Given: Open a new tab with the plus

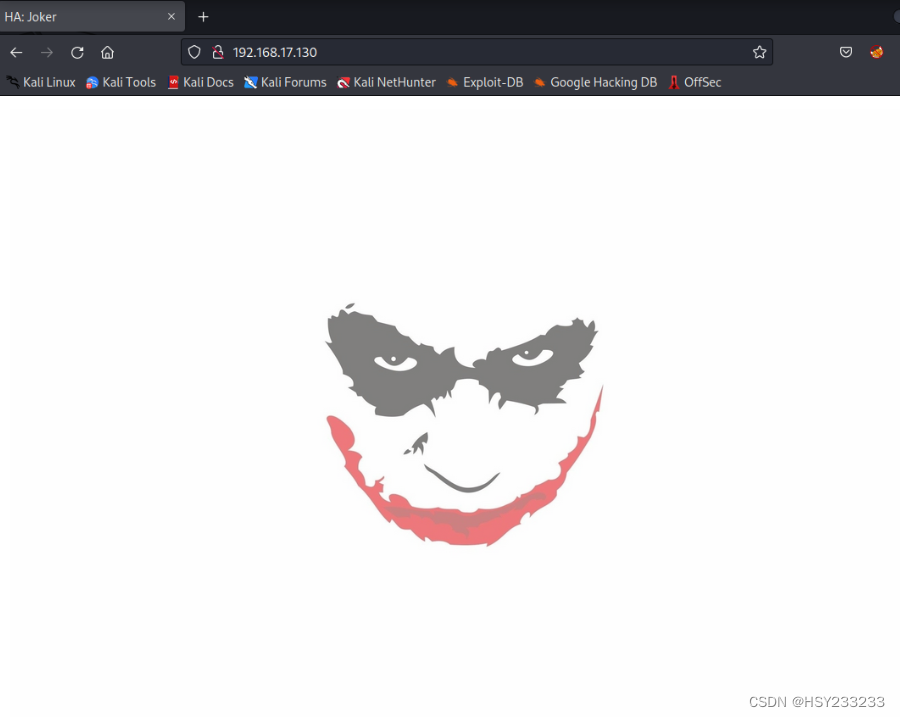Looking at the screenshot, I should [203, 17].
